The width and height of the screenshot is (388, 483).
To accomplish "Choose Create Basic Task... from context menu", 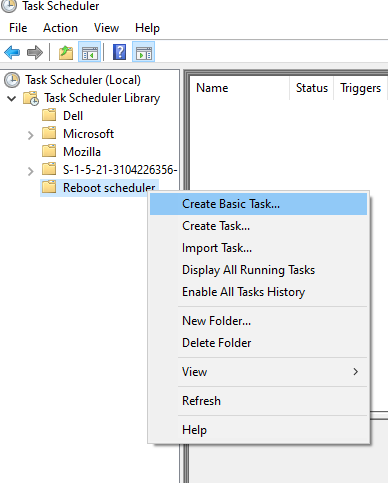I will coord(258,204).
